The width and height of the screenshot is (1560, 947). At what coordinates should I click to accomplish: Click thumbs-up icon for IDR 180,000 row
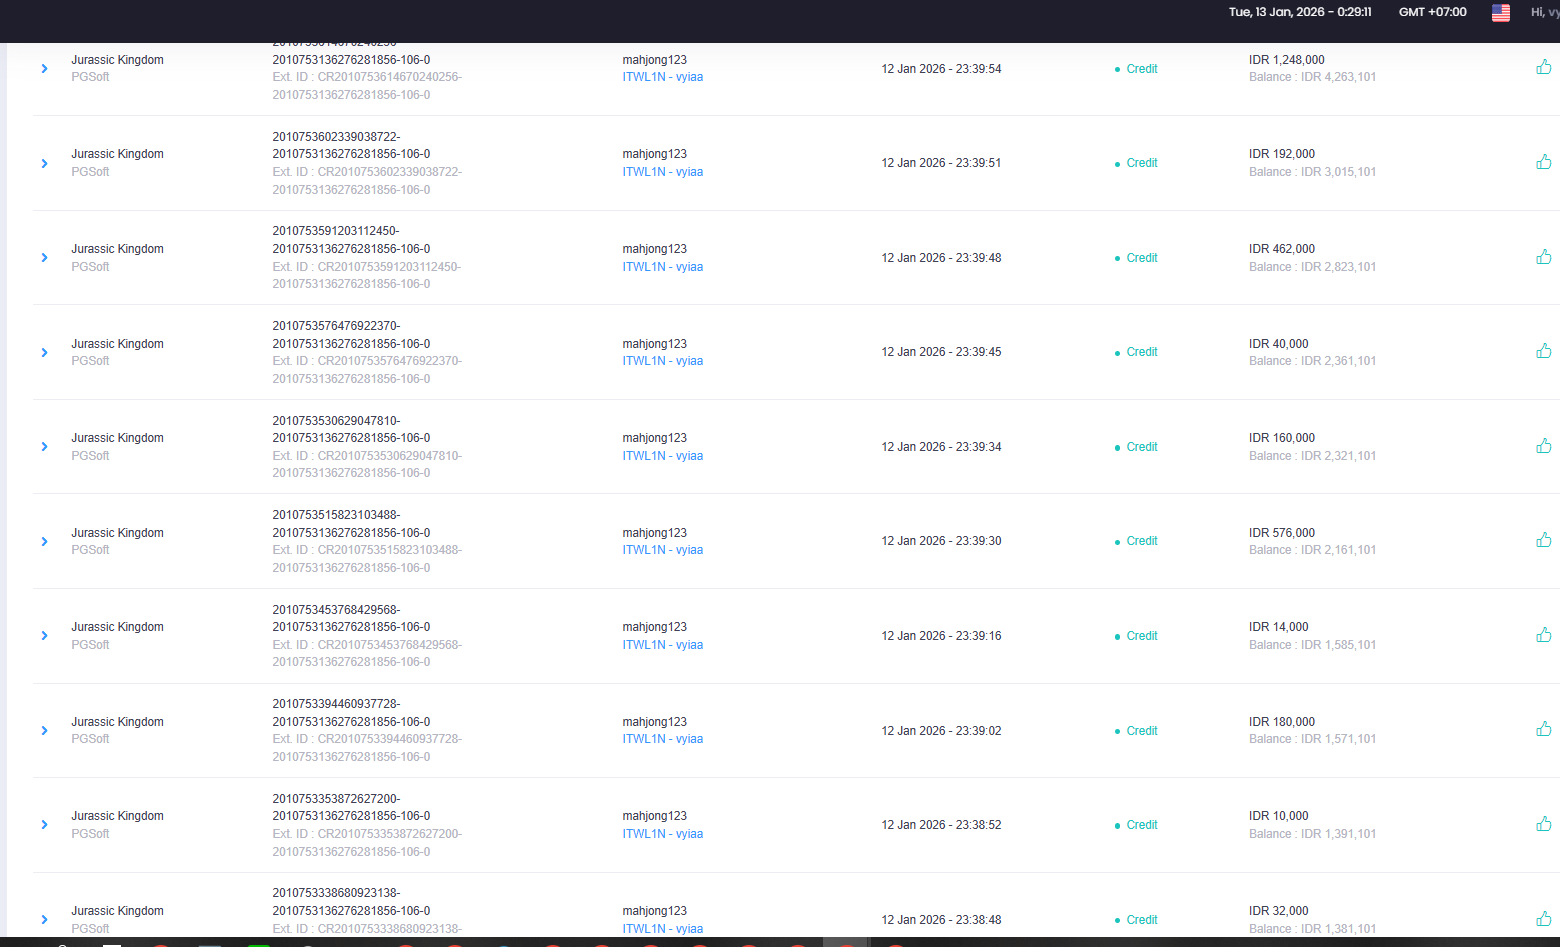(1544, 729)
